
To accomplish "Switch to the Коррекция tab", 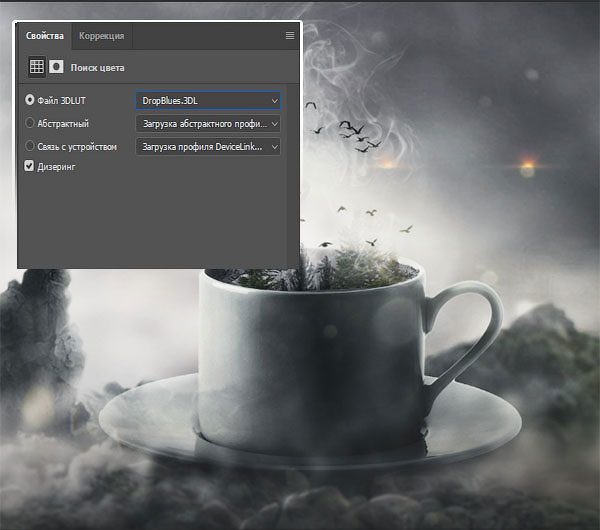I will [x=102, y=36].
